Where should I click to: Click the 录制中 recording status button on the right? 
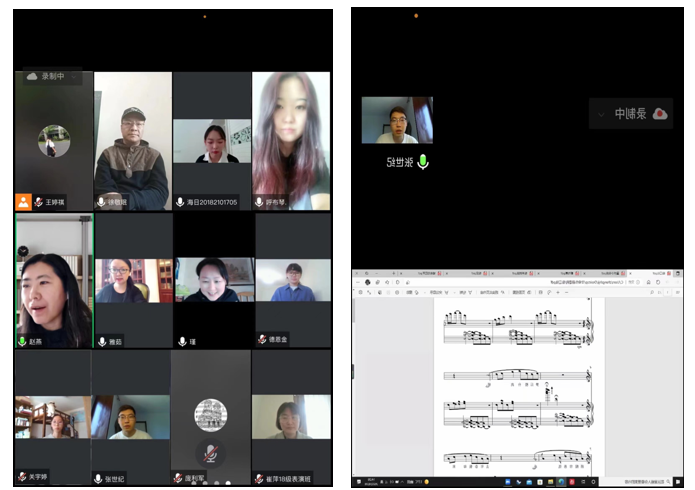click(630, 114)
